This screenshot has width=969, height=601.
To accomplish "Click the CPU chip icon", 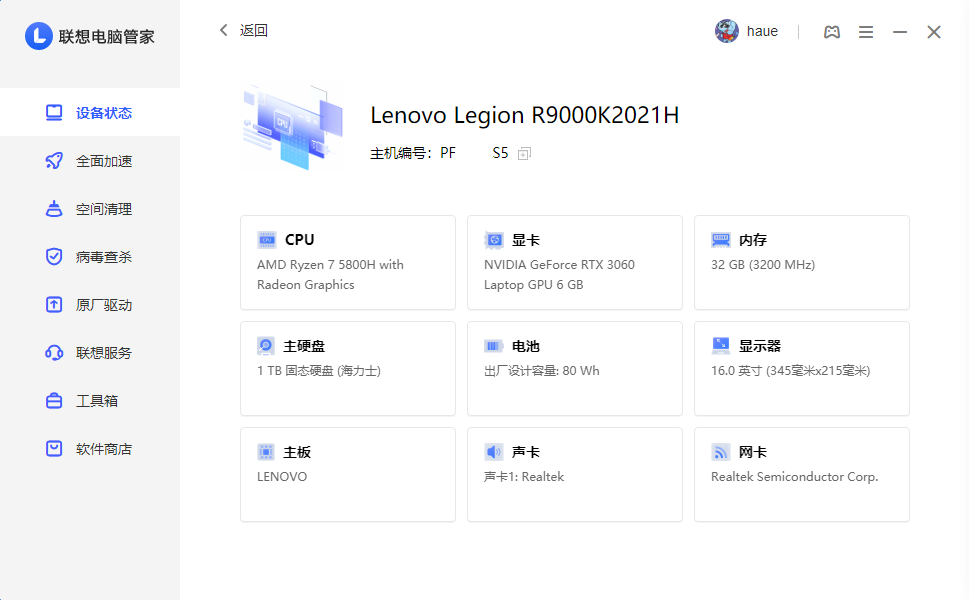I will click(267, 240).
